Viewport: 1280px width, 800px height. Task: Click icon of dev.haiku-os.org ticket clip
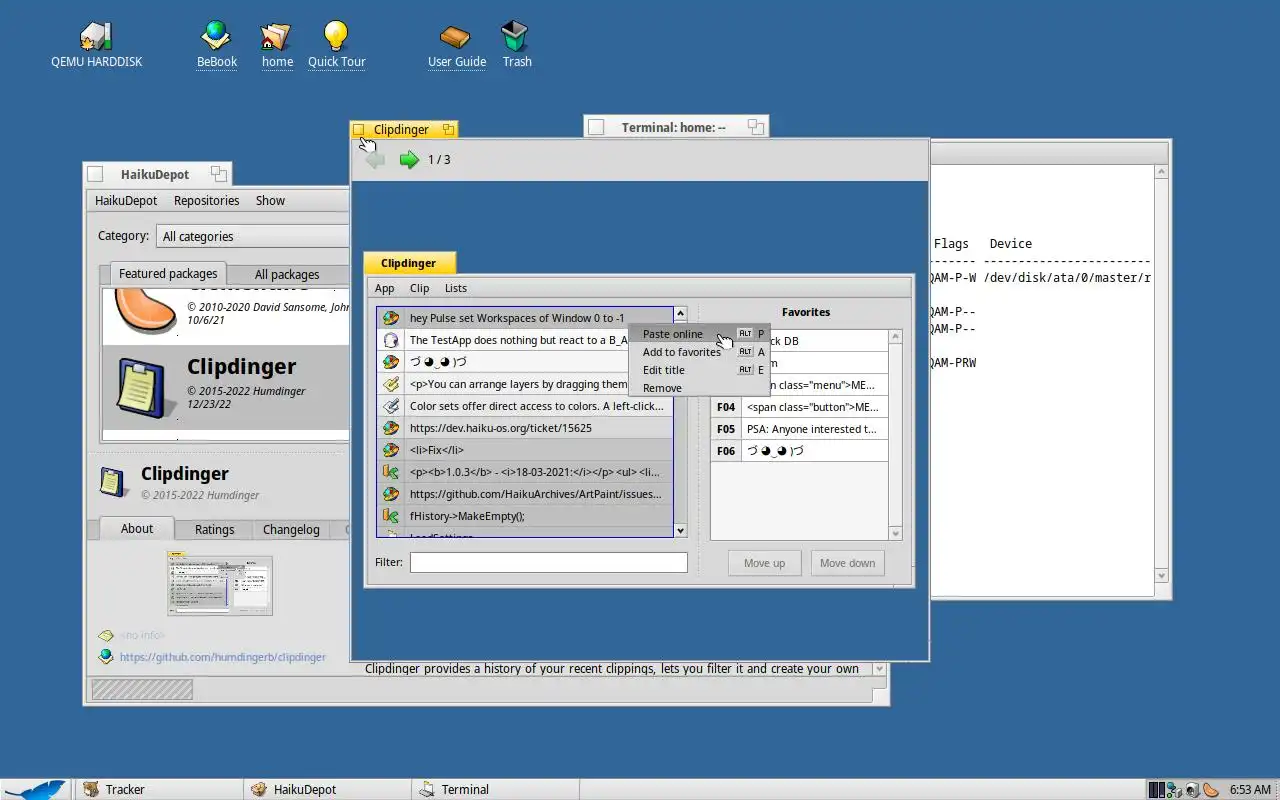click(x=391, y=428)
